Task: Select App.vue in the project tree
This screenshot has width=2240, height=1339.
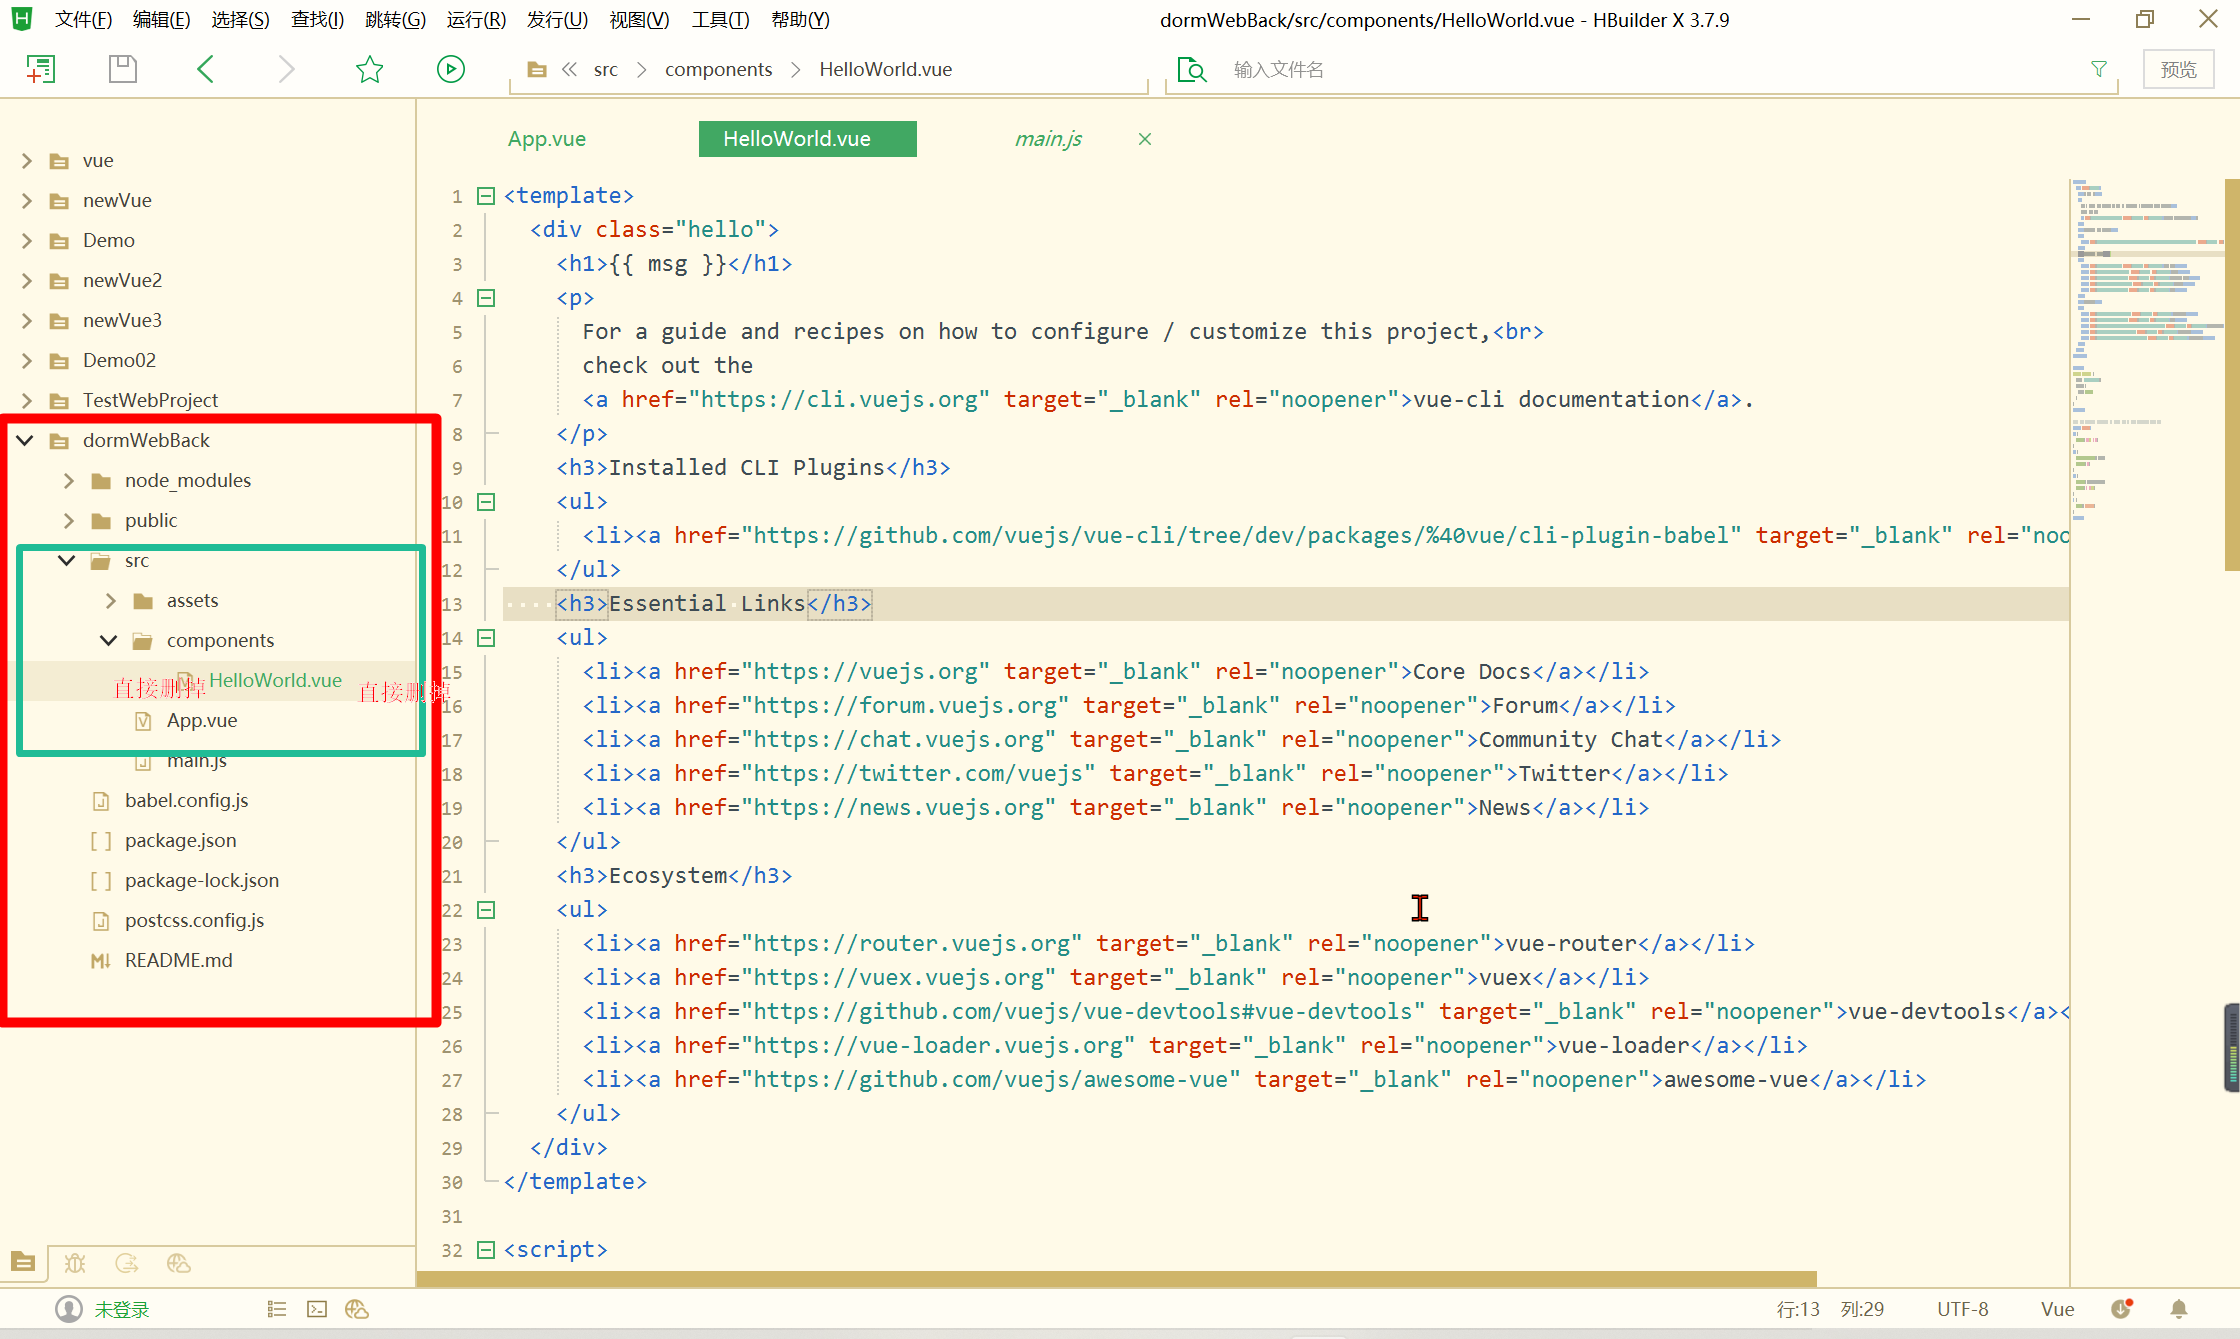Action: [x=201, y=720]
